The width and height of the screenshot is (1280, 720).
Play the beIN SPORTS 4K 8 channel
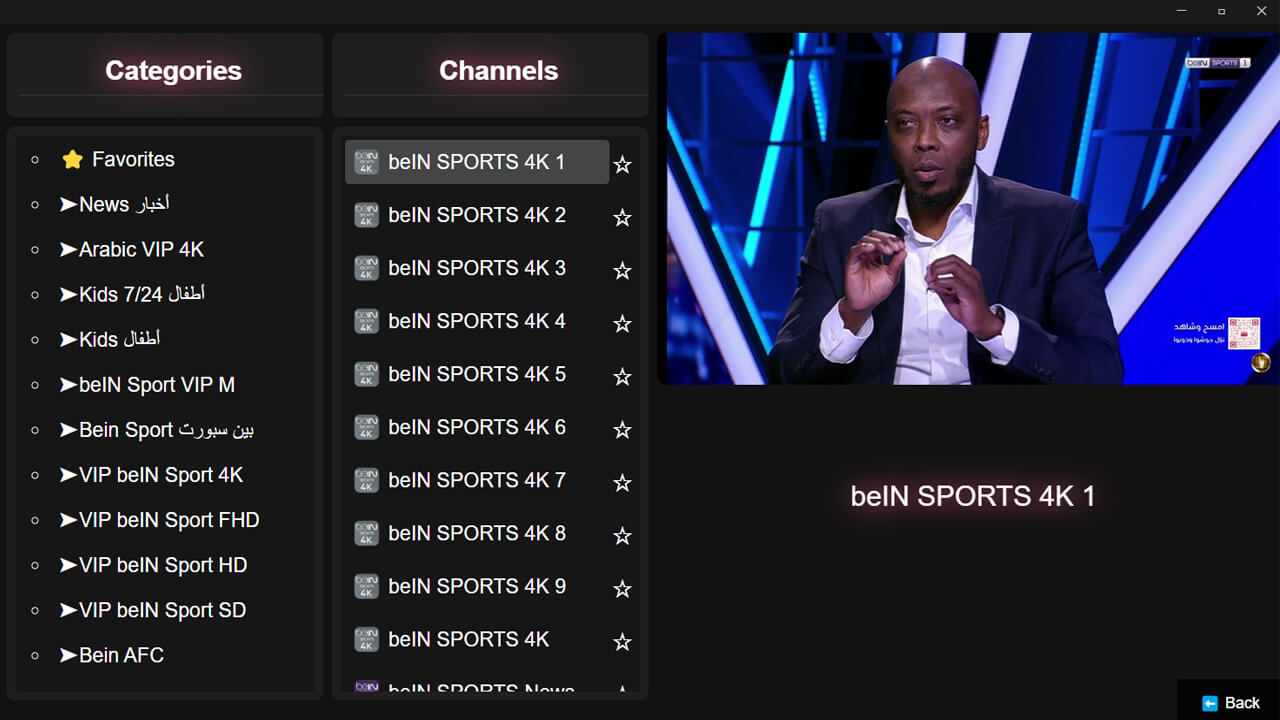coord(477,533)
